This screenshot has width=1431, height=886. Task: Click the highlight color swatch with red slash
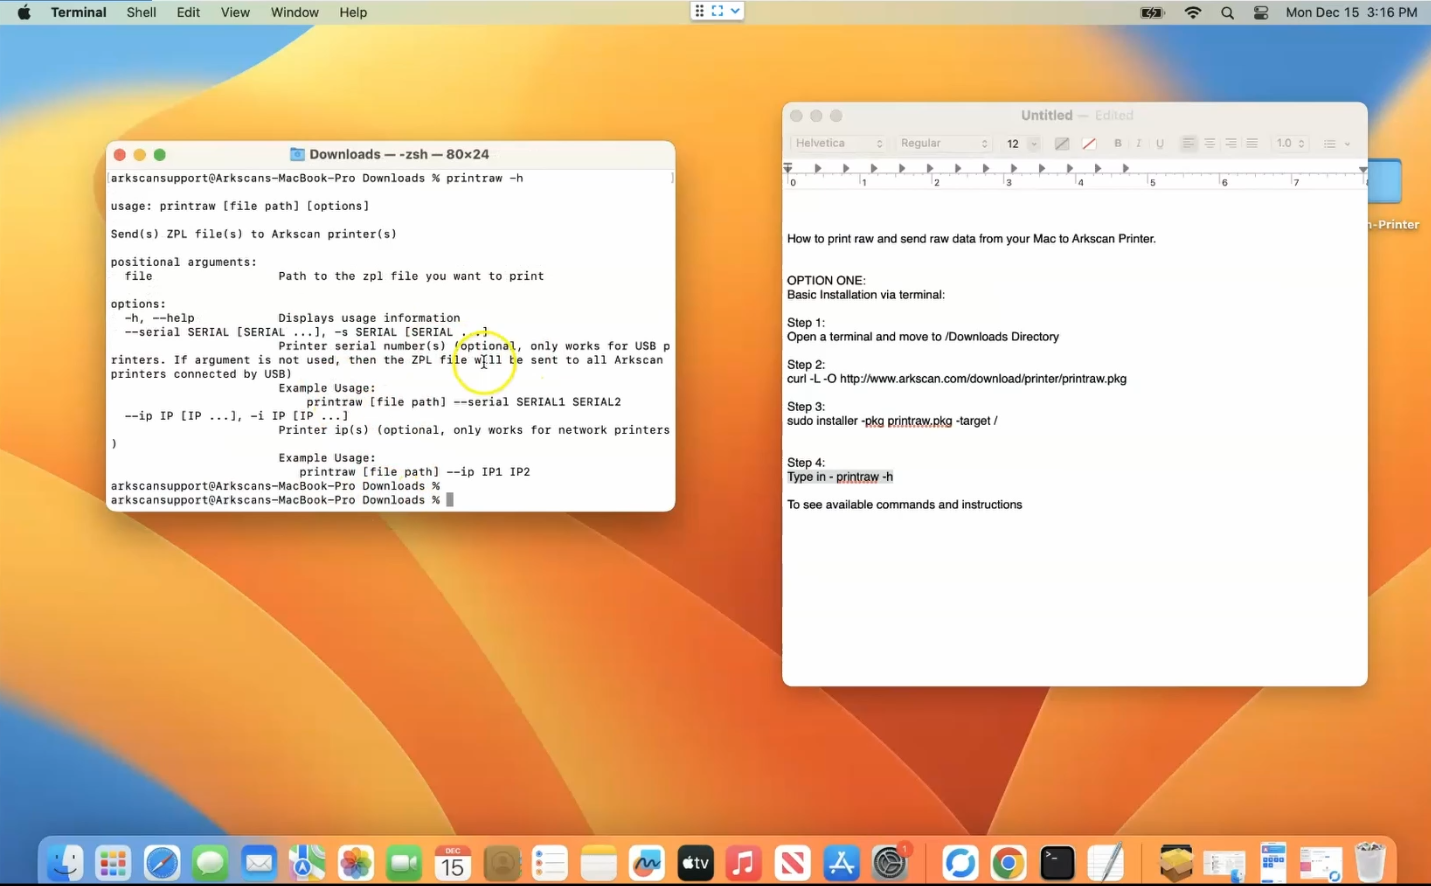pos(1089,144)
